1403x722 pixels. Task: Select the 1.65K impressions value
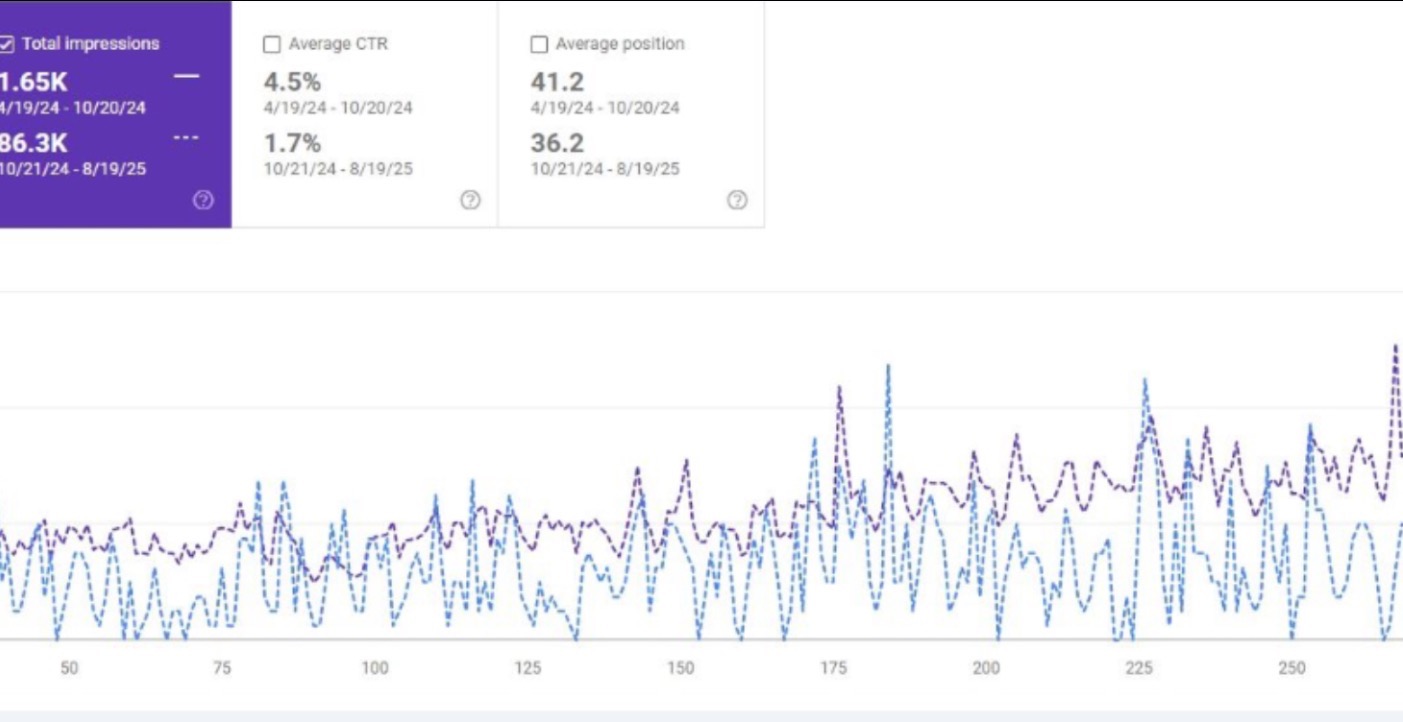[x=33, y=82]
